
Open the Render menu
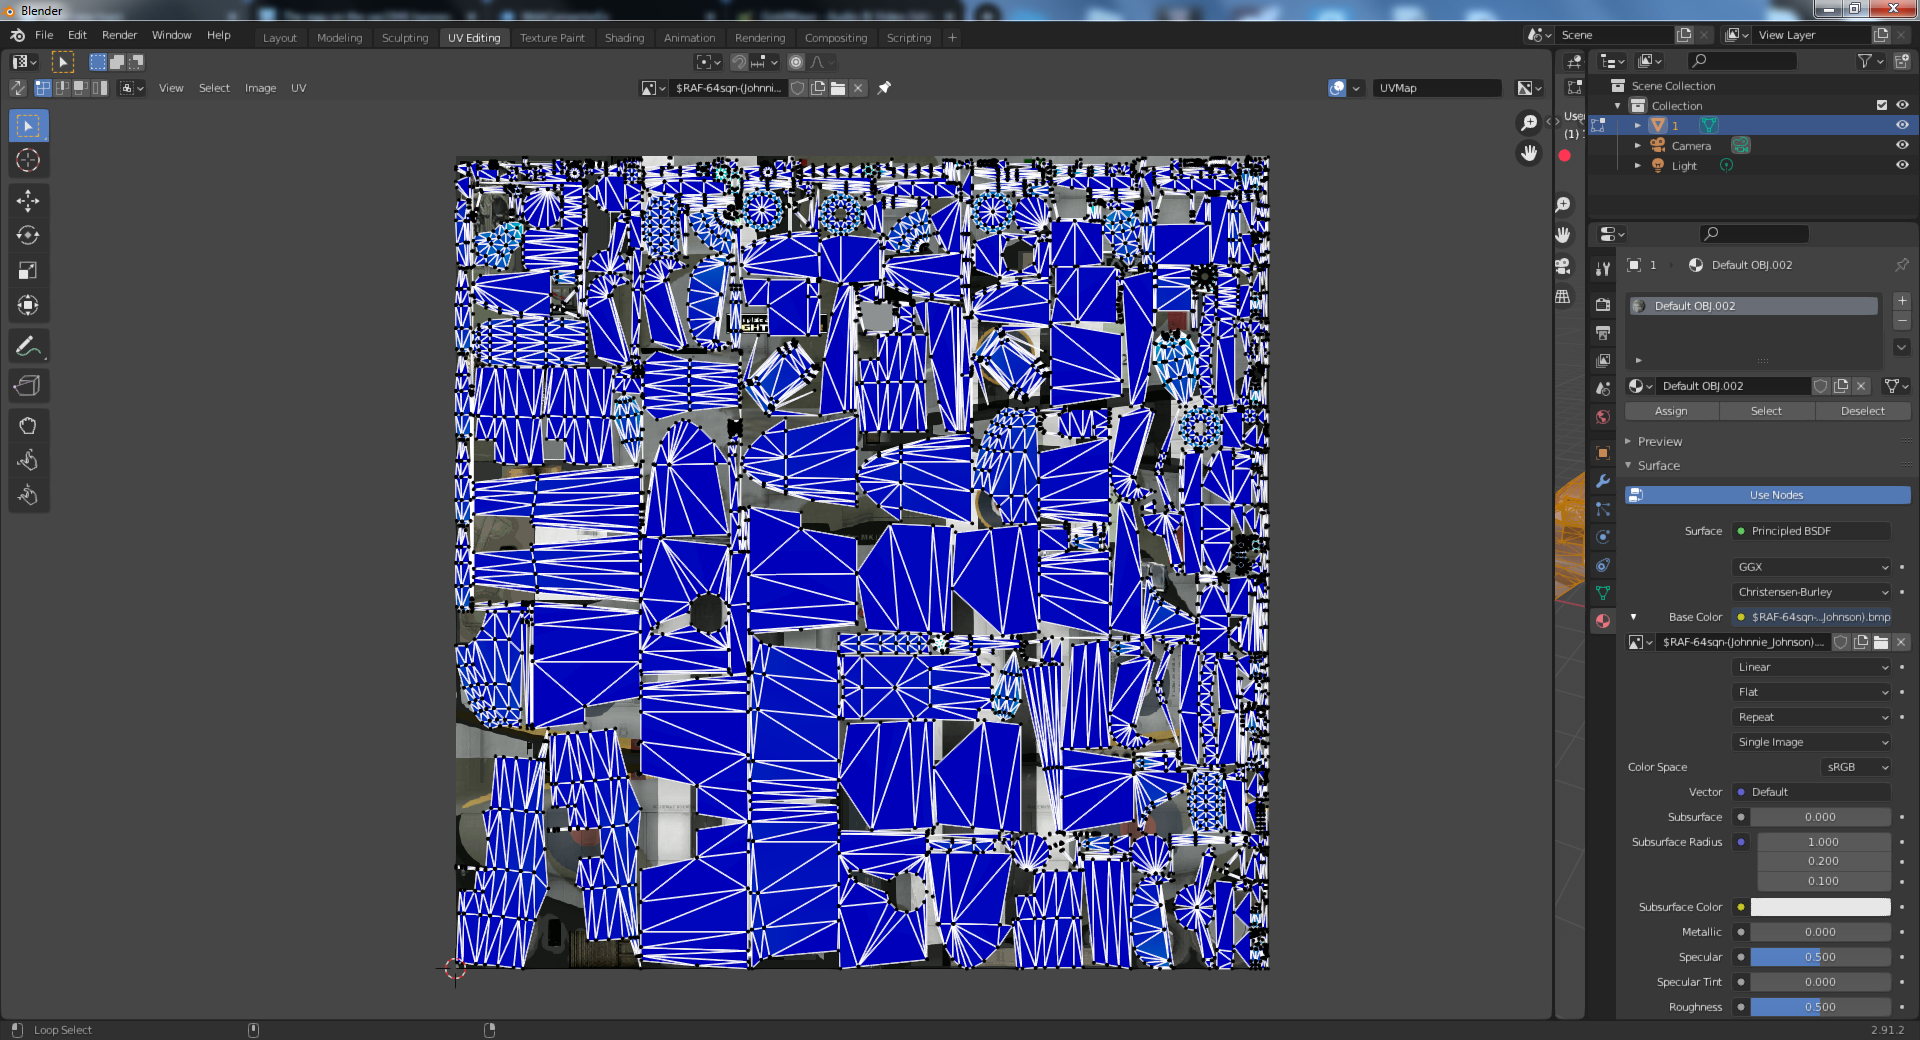119,35
